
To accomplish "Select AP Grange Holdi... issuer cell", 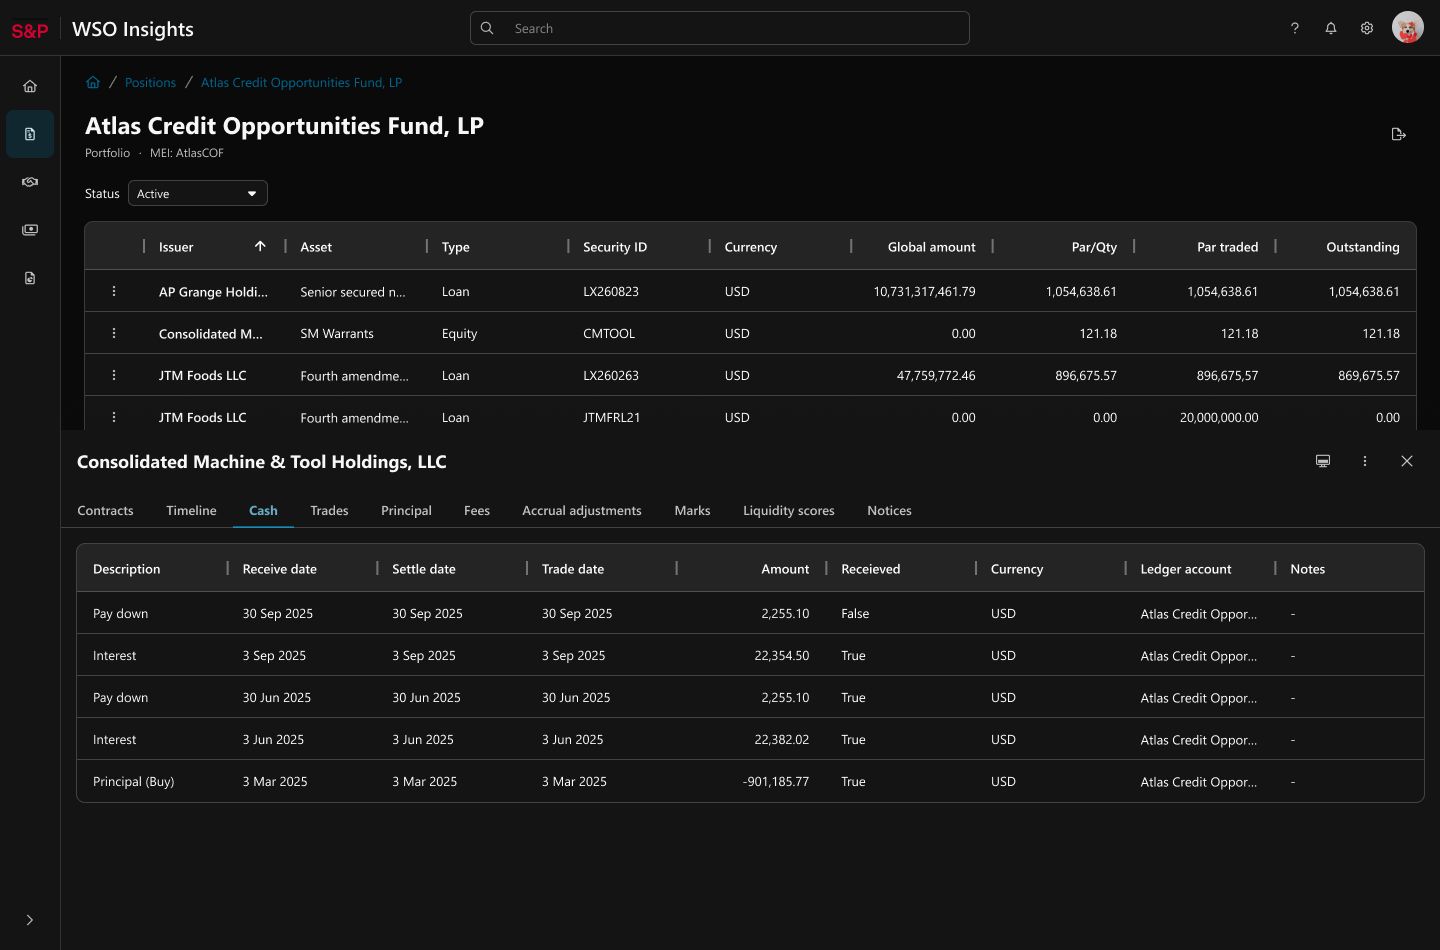I will [x=213, y=292].
